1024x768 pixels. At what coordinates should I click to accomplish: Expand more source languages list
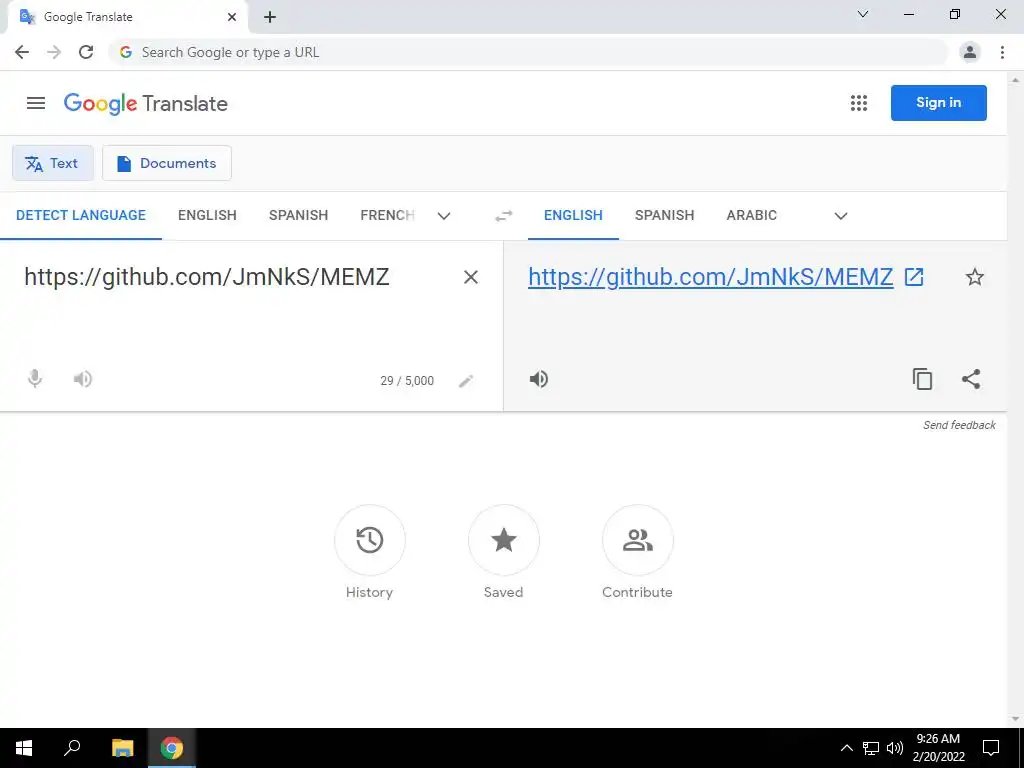444,216
